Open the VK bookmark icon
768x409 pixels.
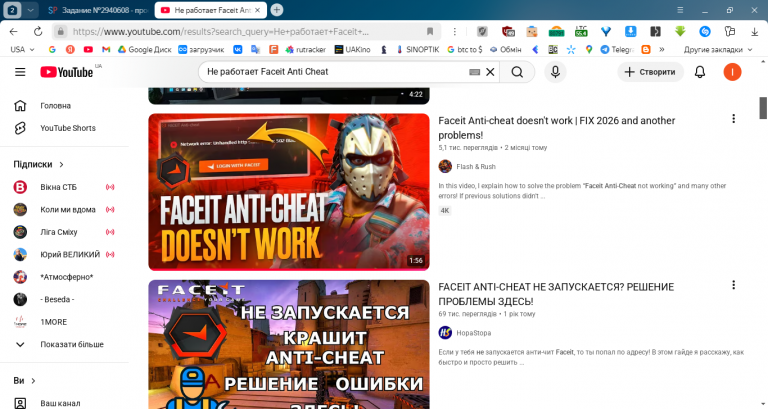(x=238, y=49)
